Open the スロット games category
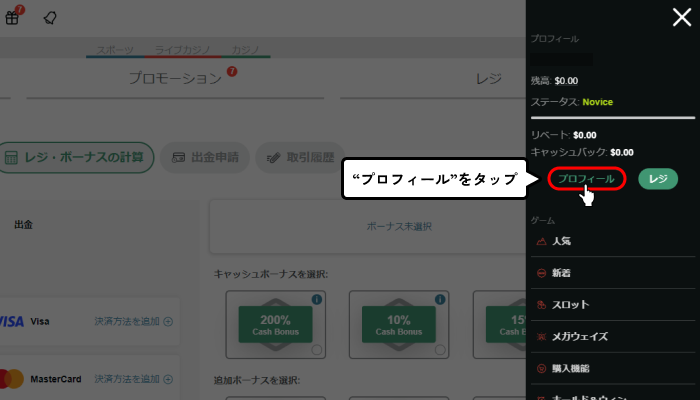The image size is (700, 400). pyautogui.click(x=613, y=305)
